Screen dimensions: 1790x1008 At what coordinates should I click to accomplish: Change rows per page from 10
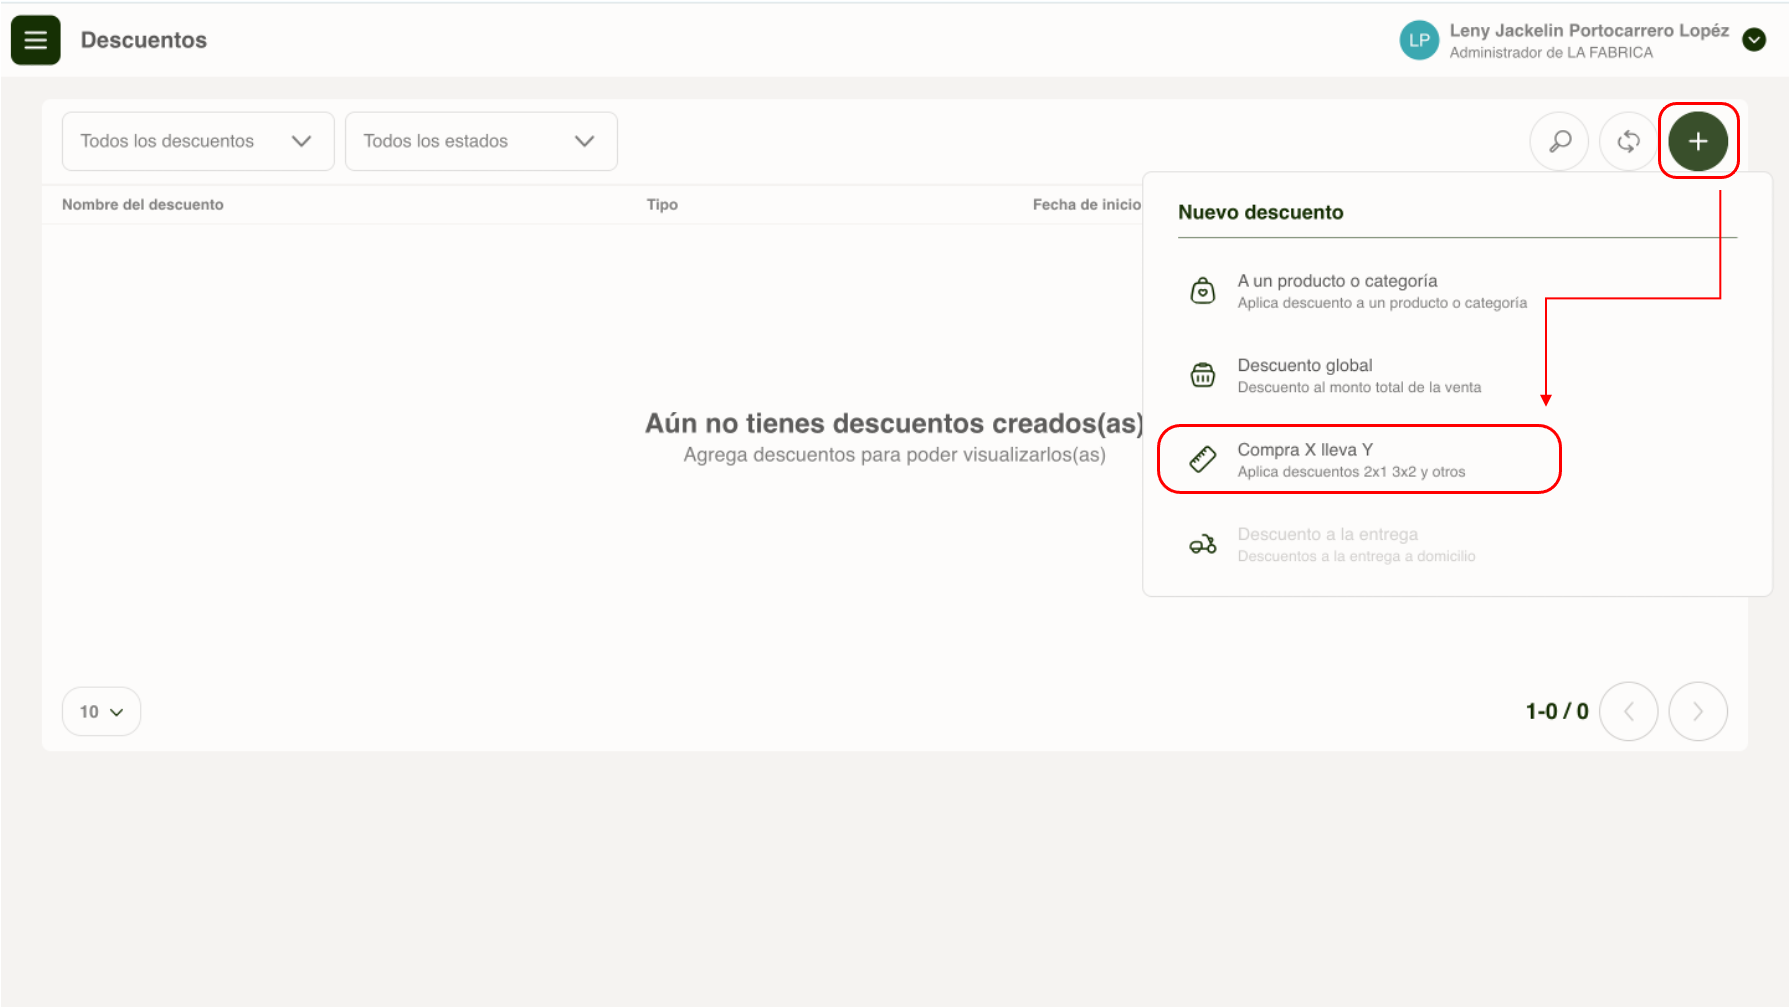click(101, 712)
